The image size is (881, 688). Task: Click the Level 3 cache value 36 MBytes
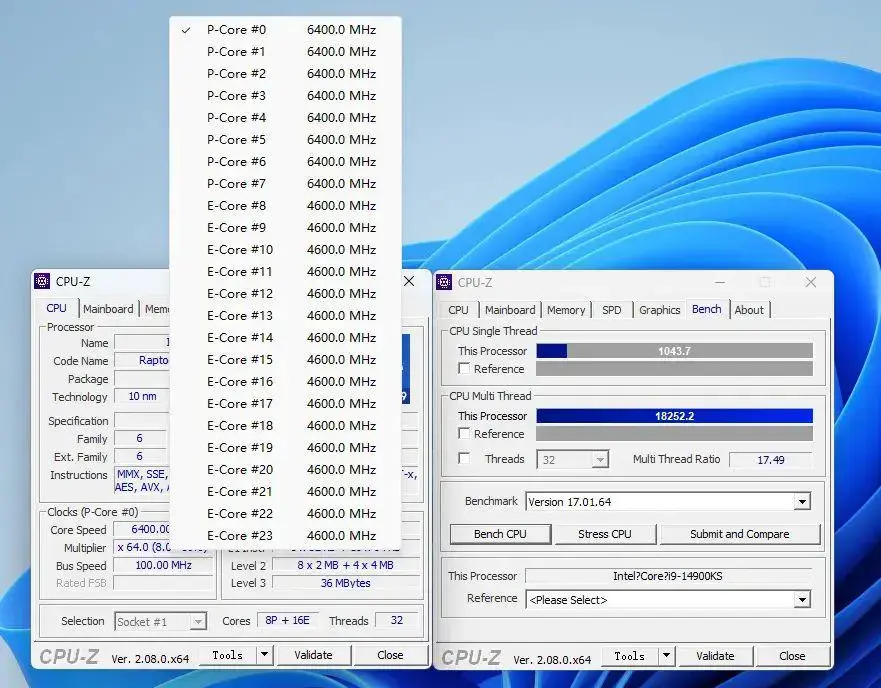tap(346, 583)
